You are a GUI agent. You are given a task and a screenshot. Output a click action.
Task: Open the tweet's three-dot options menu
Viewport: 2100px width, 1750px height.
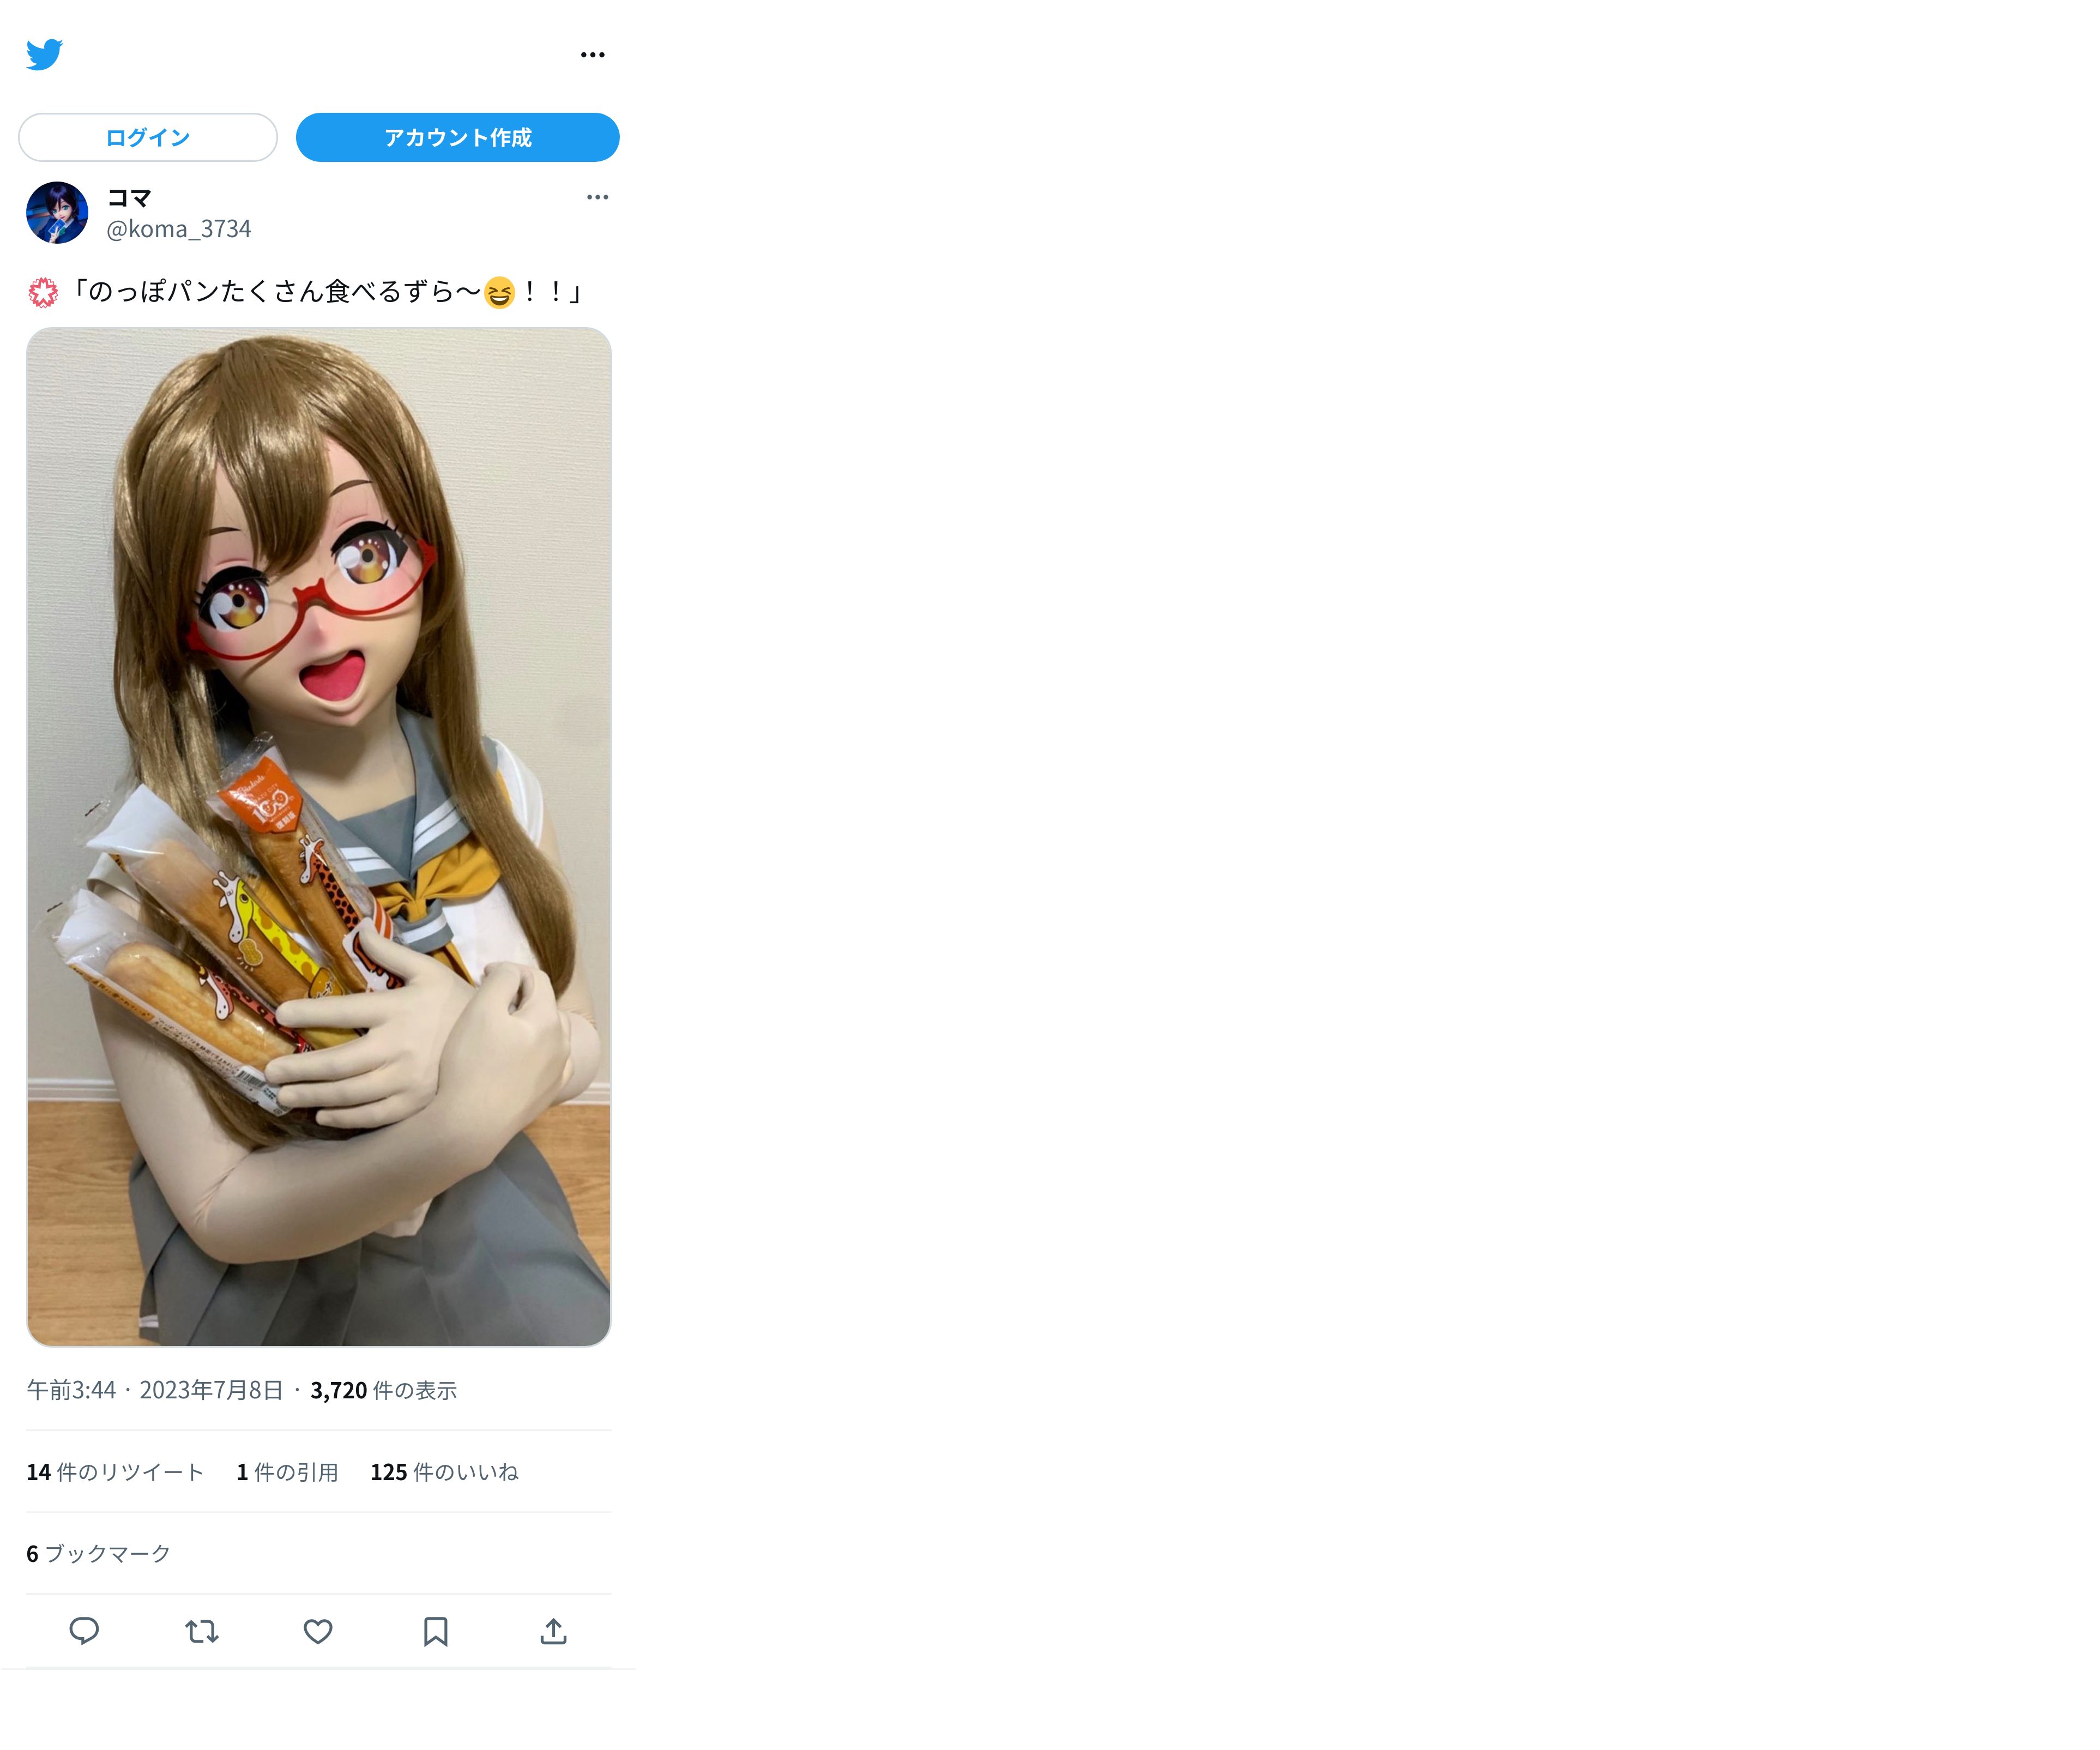pos(597,197)
